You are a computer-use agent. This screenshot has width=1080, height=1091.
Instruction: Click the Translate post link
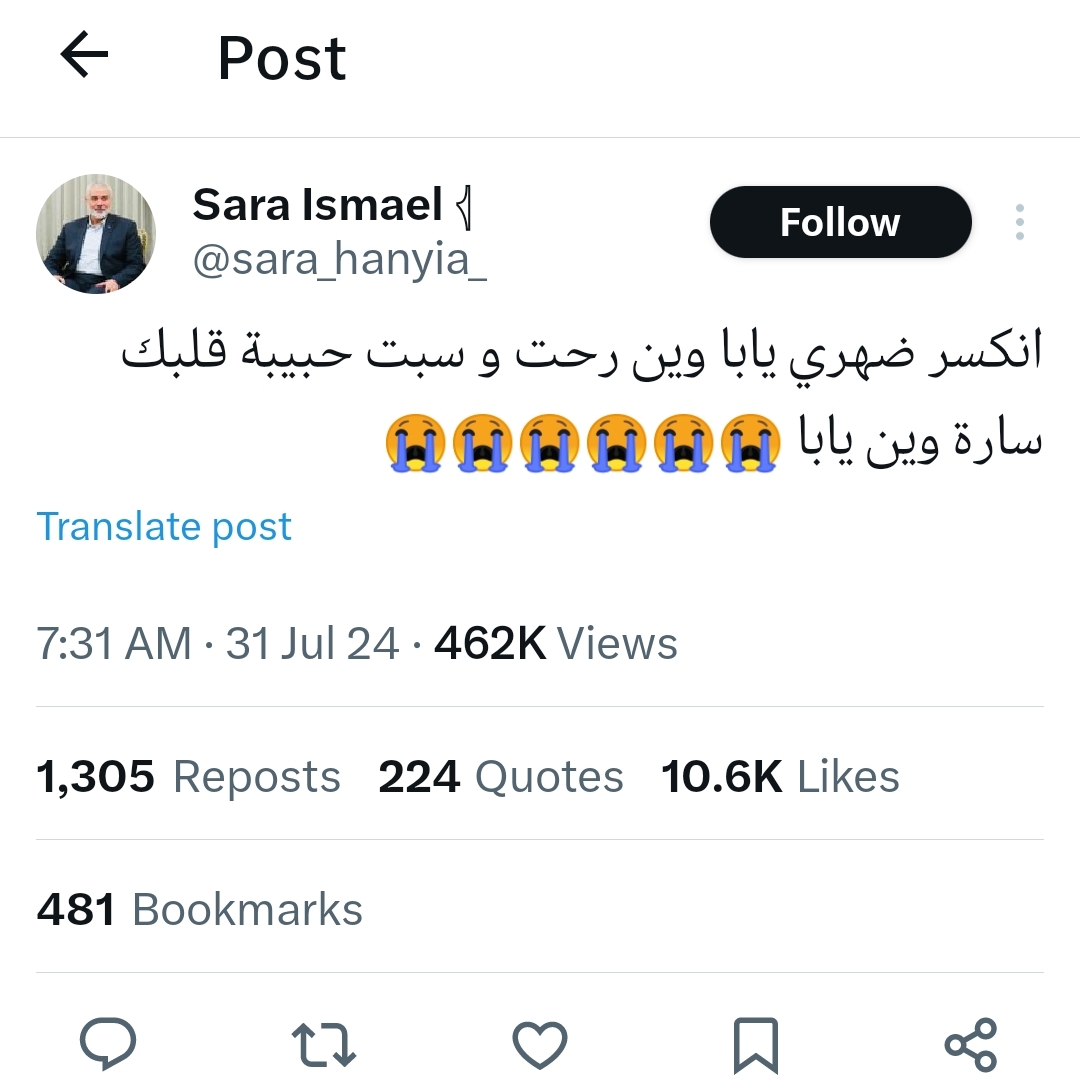tap(164, 526)
